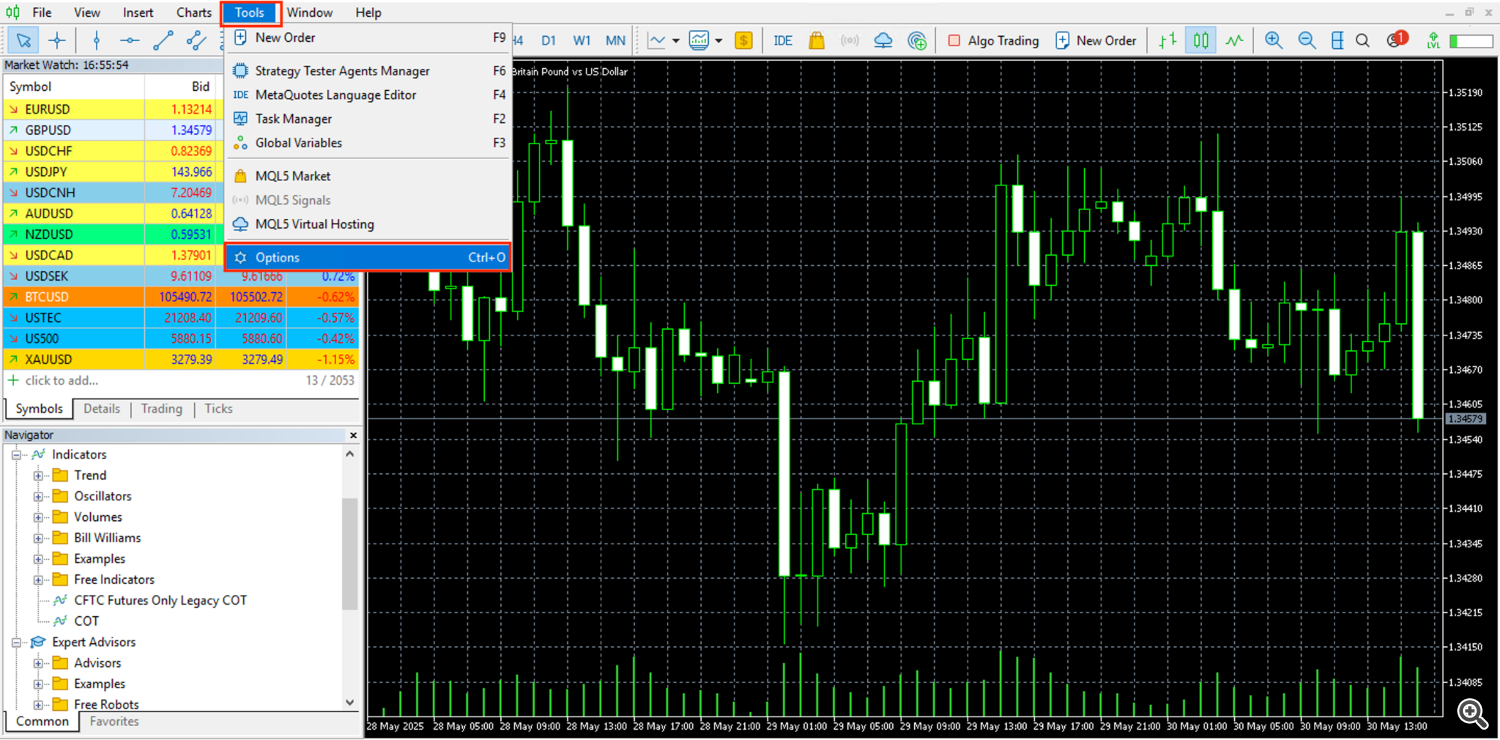Expand the Trend folder
The height and width of the screenshot is (740, 1500).
[38, 476]
